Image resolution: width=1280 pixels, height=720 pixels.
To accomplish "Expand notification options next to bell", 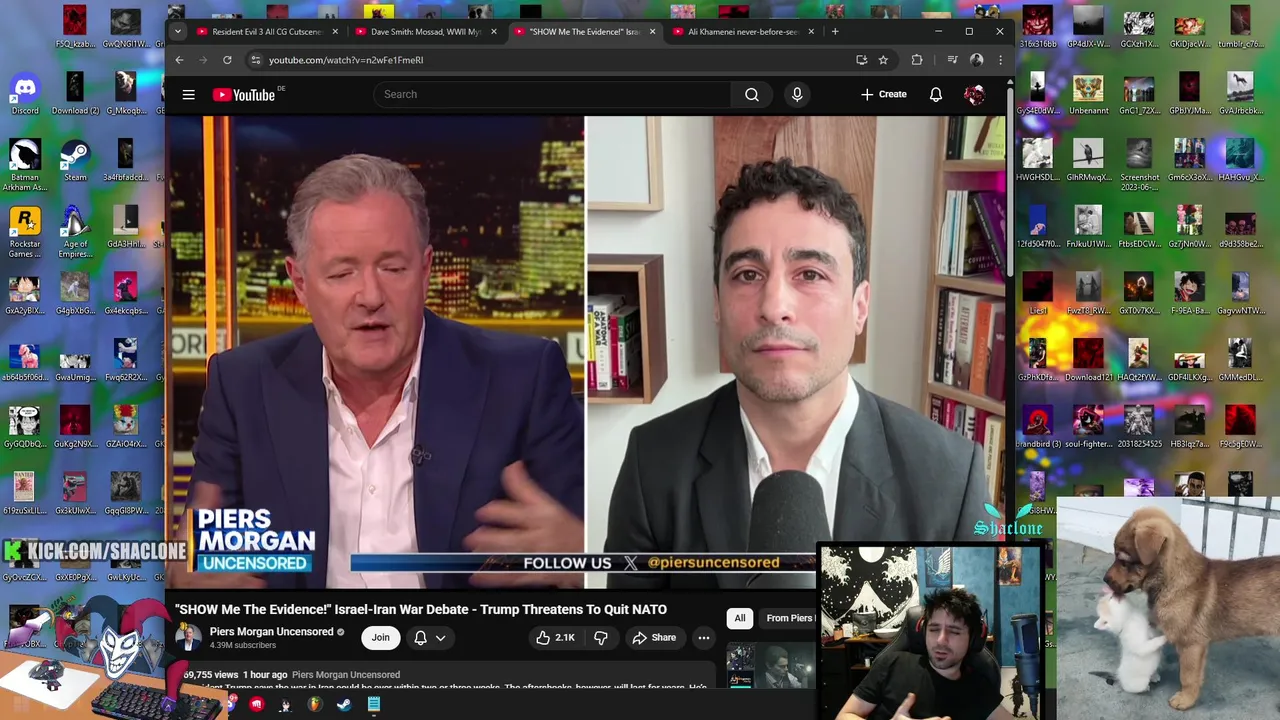I will tap(440, 638).
